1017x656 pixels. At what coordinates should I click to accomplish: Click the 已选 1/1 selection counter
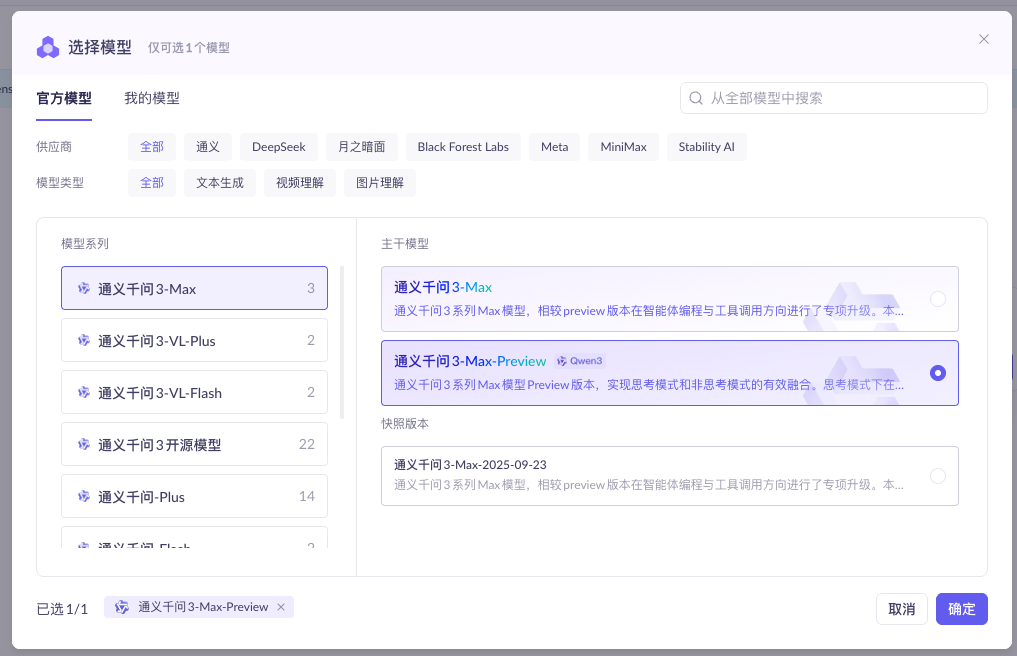click(62, 609)
